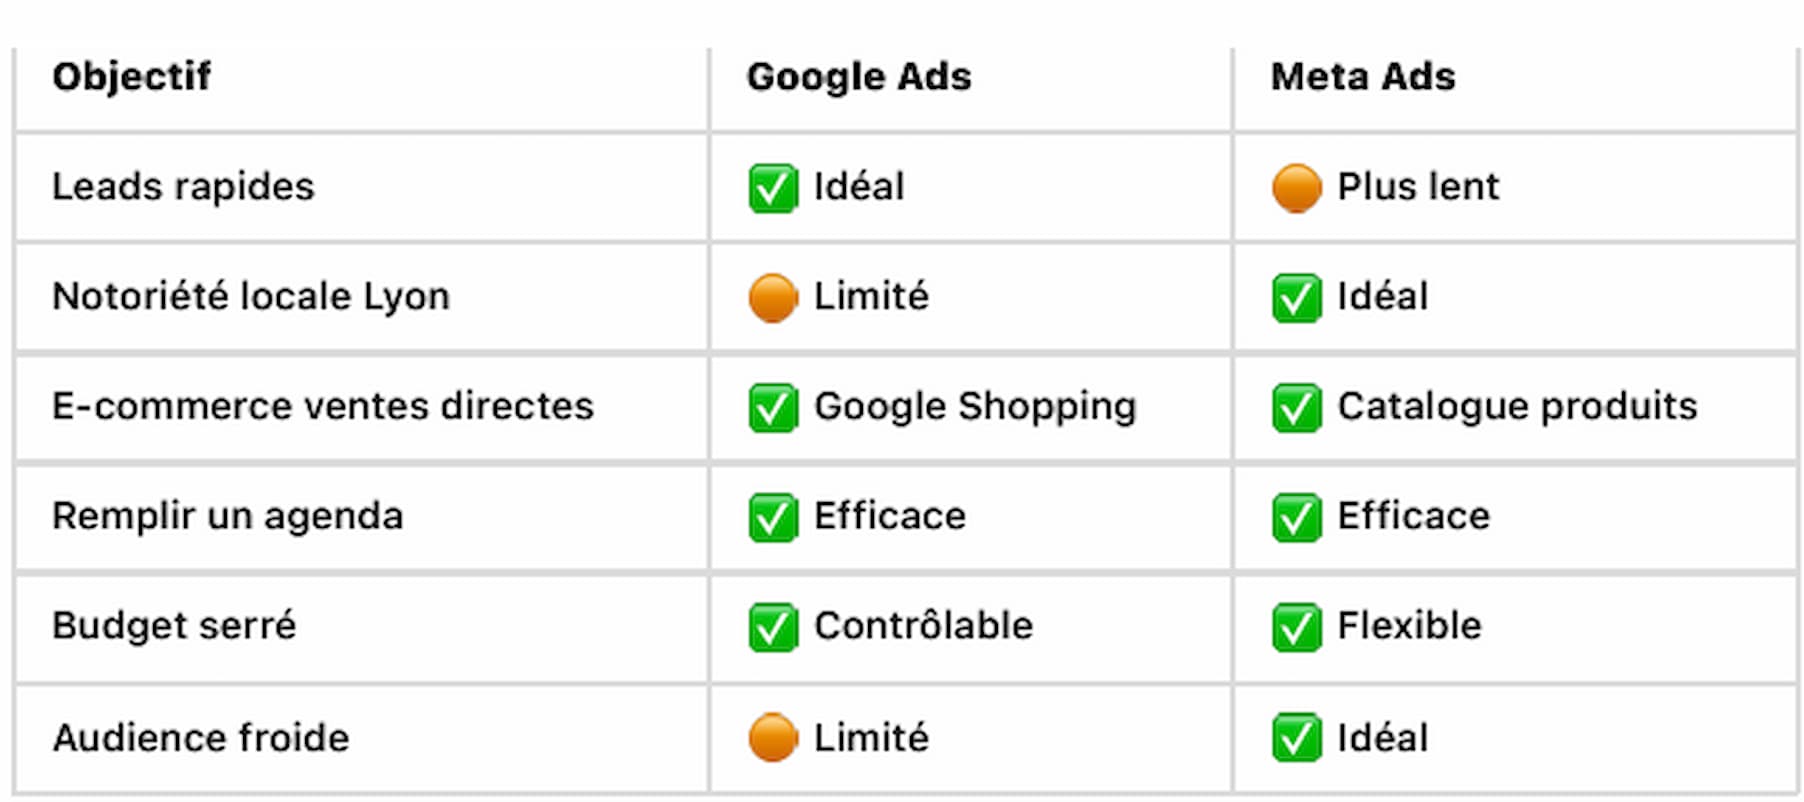Click the Meta Ads checkmark in the Audience froide row
The width and height of the screenshot is (1804, 802).
coord(1297,738)
